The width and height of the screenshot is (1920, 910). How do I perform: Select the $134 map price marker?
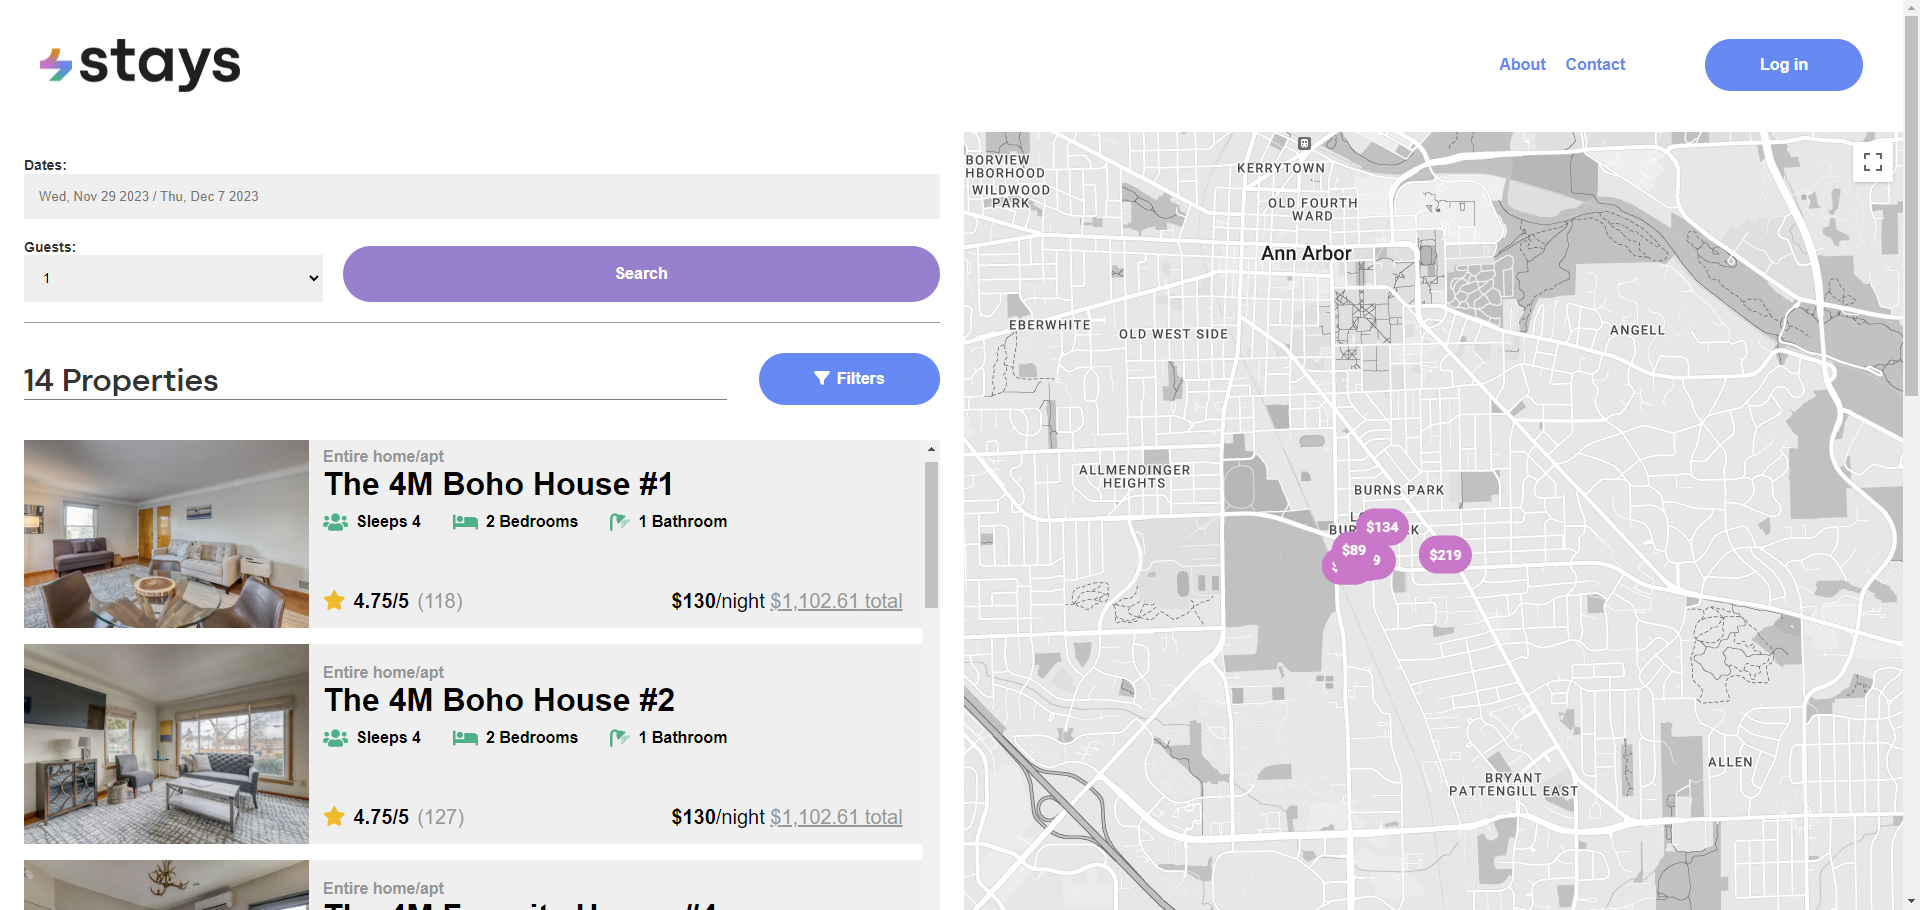coord(1382,527)
